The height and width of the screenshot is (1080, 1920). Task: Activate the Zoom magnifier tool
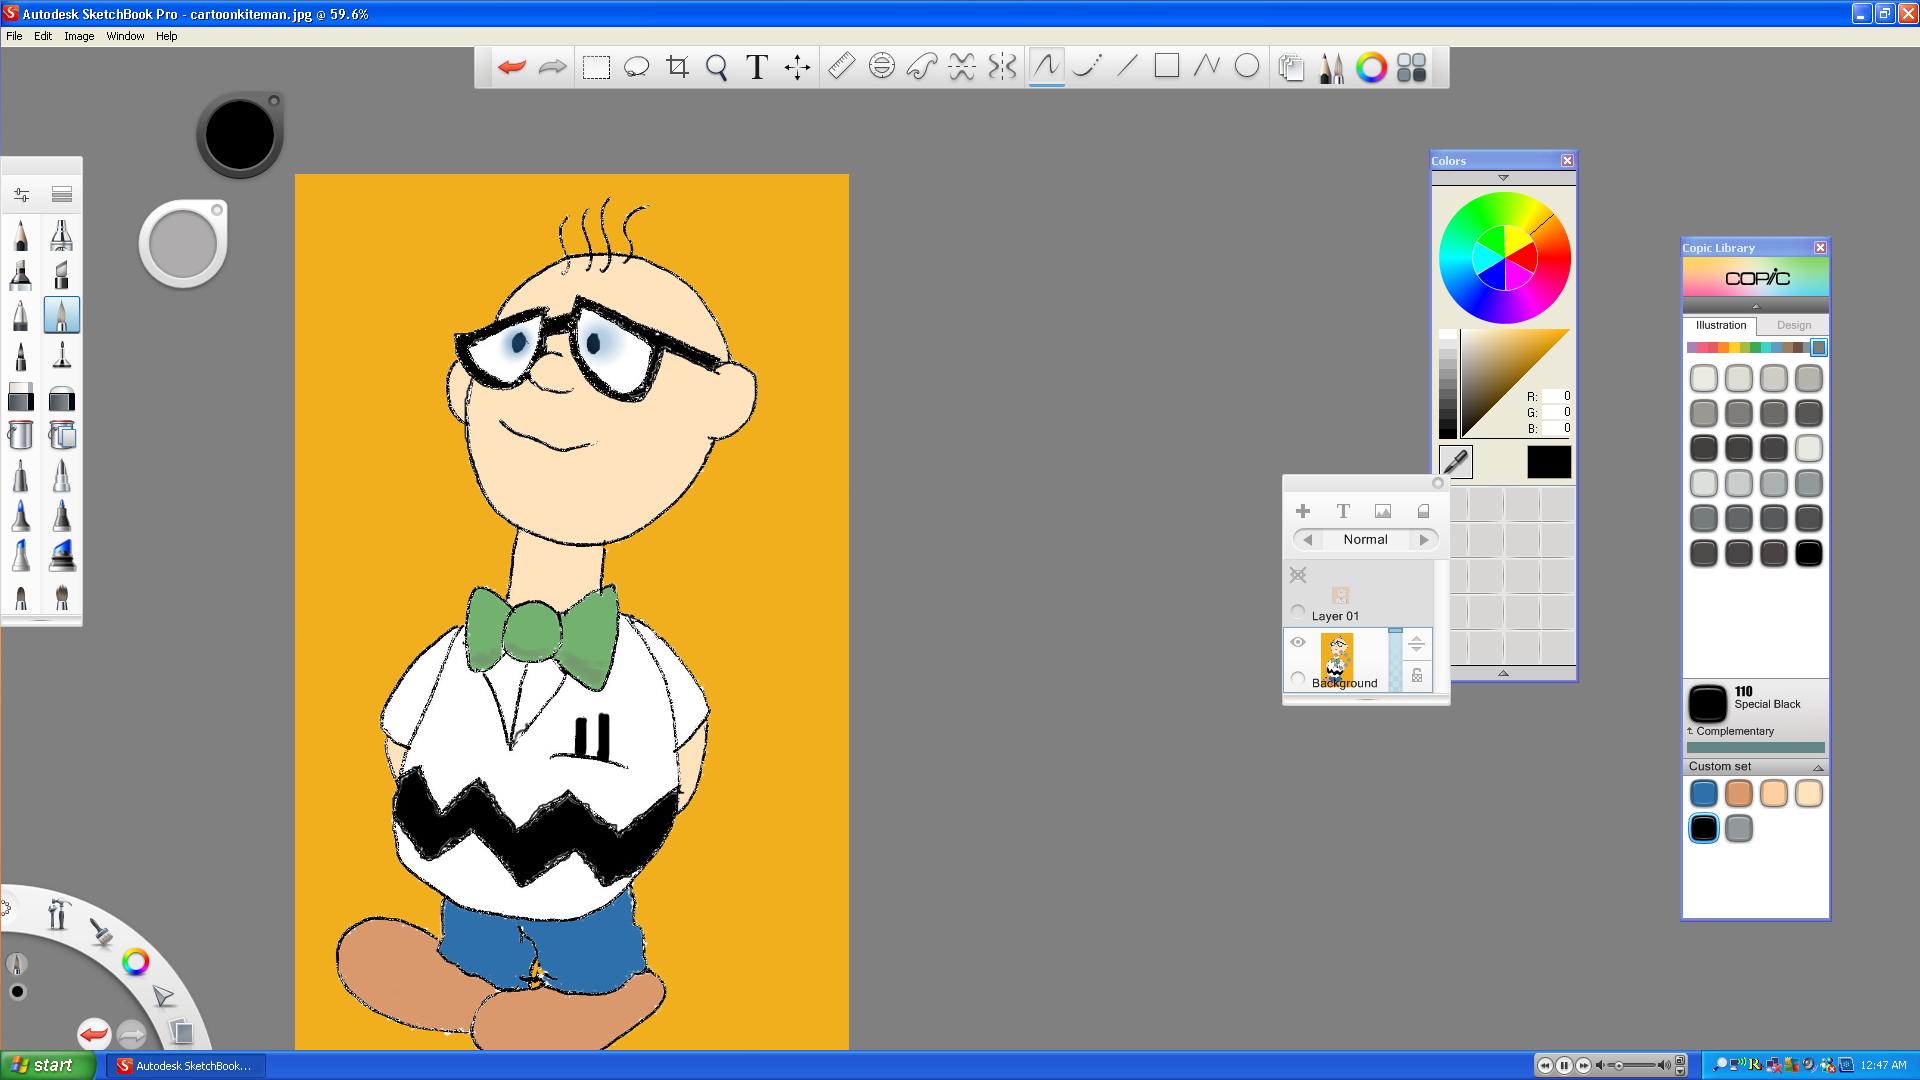(716, 67)
